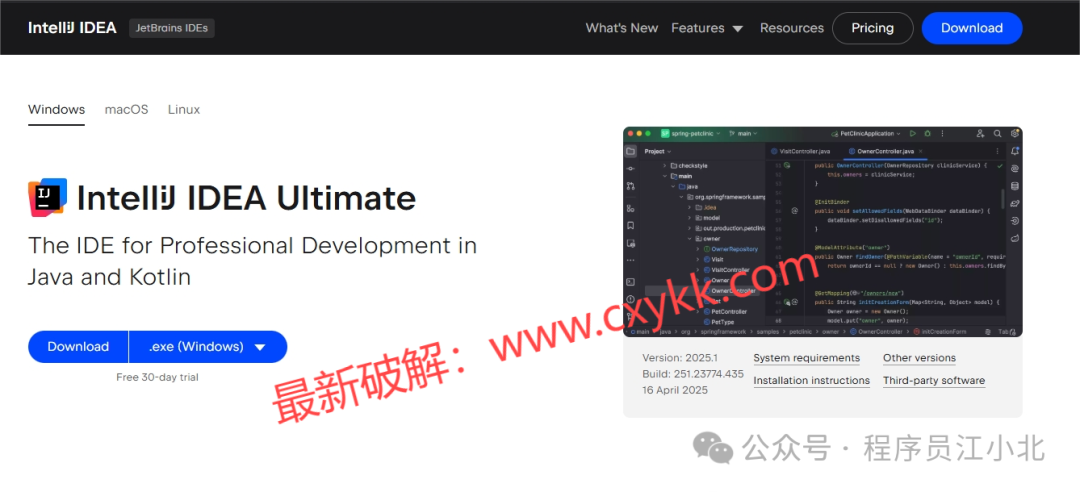Click the Code With Me icon in IDE preview
The width and height of the screenshot is (1080, 492).
click(980, 133)
